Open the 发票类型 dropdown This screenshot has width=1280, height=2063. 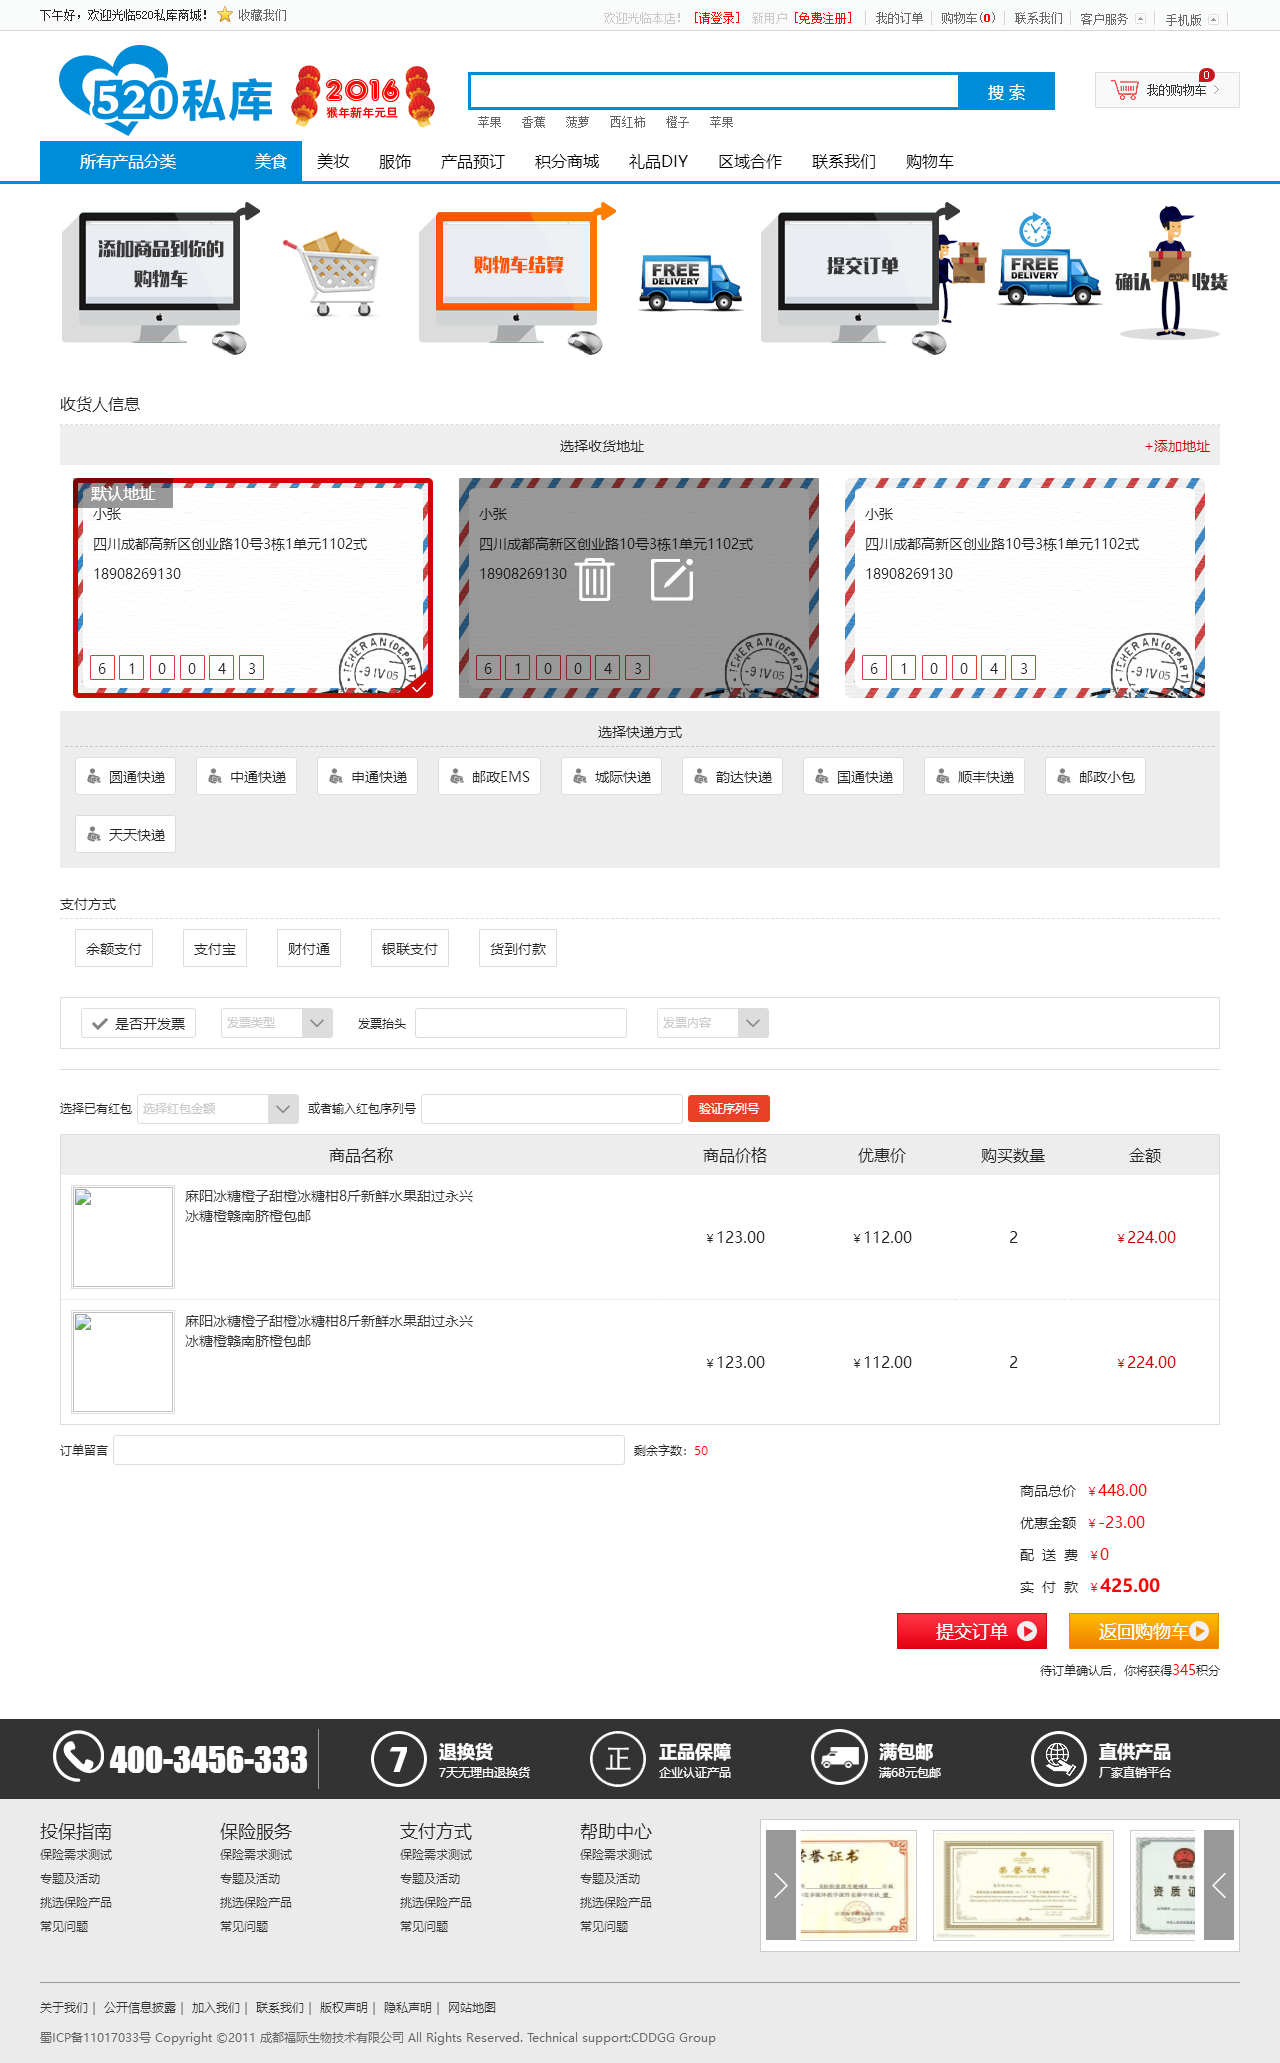click(x=276, y=1023)
